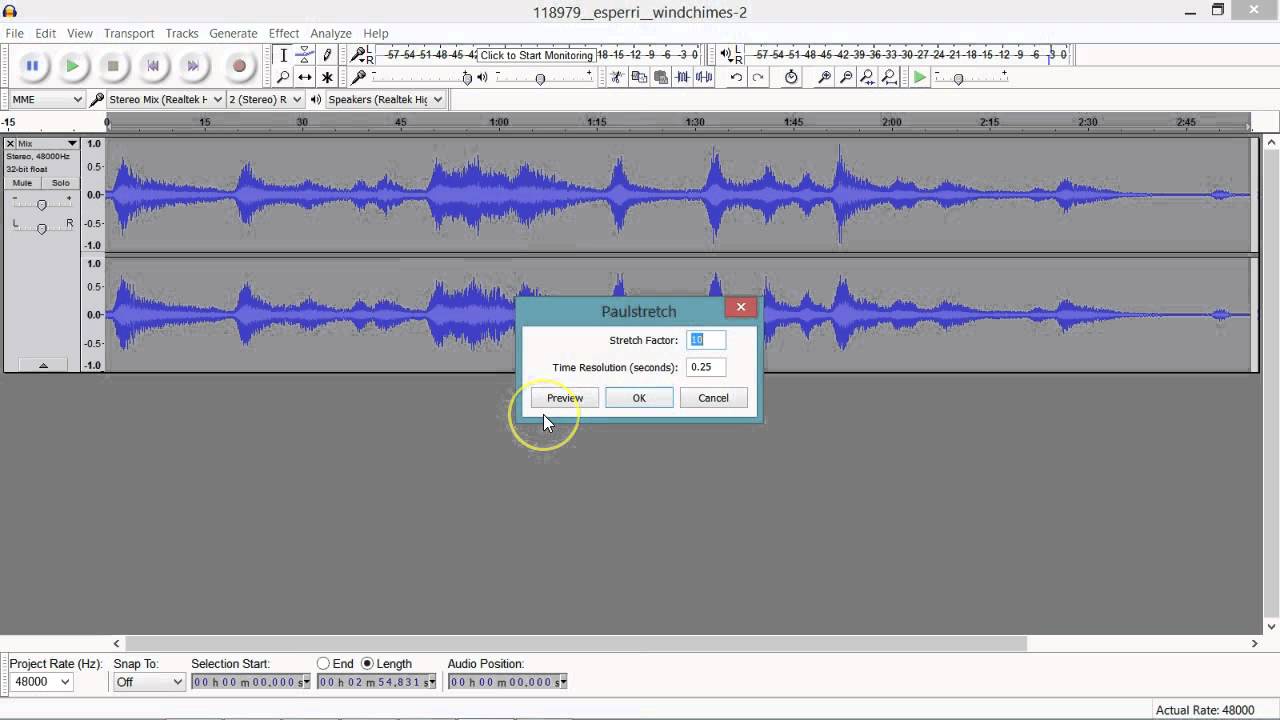The width and height of the screenshot is (1280, 720).
Task: Open the Edit menu
Action: pyautogui.click(x=45, y=33)
